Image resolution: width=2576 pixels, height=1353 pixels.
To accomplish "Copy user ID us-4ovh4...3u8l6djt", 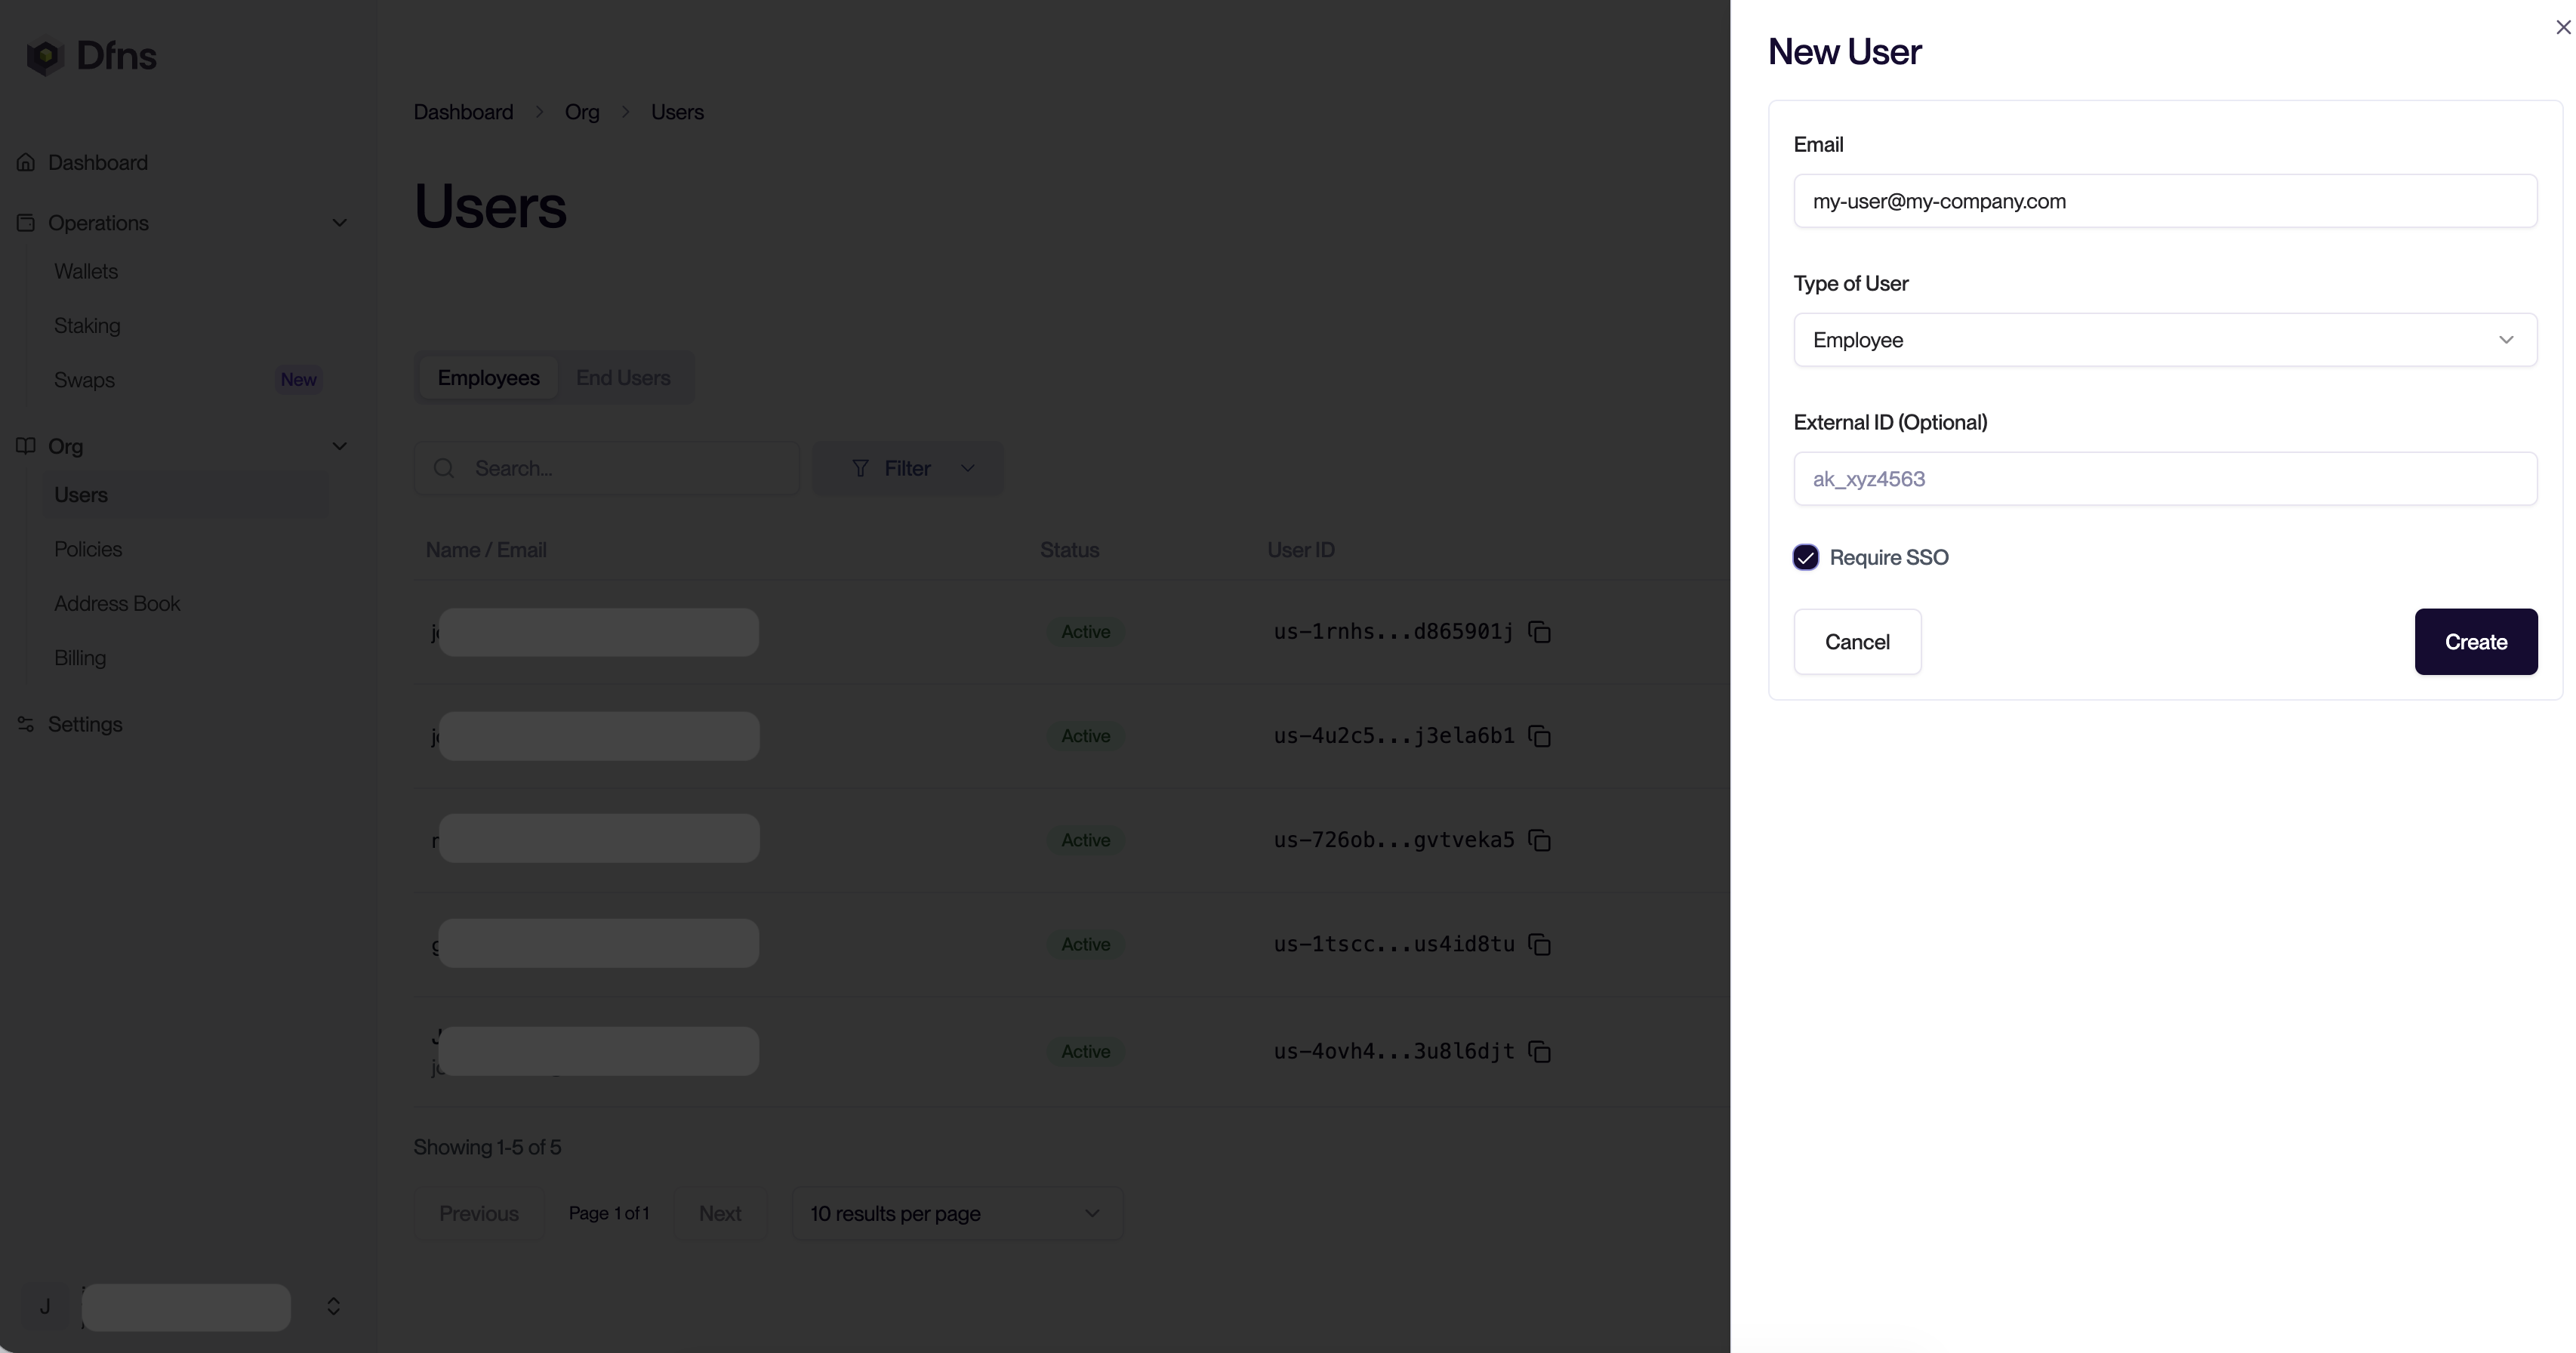I will pyautogui.click(x=1539, y=1051).
